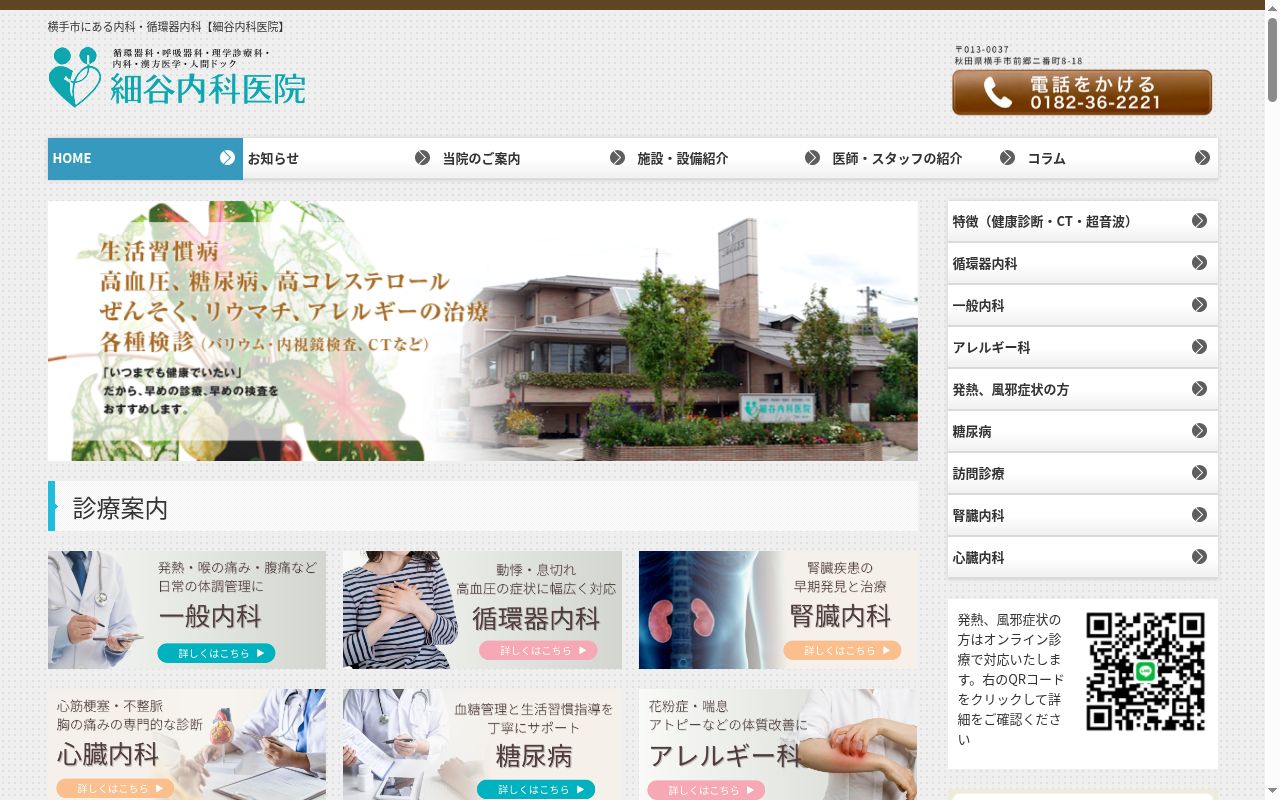Viewport: 1280px width, 800px height.
Task: Click arrow icon beside お知らせ
Action: pos(422,158)
